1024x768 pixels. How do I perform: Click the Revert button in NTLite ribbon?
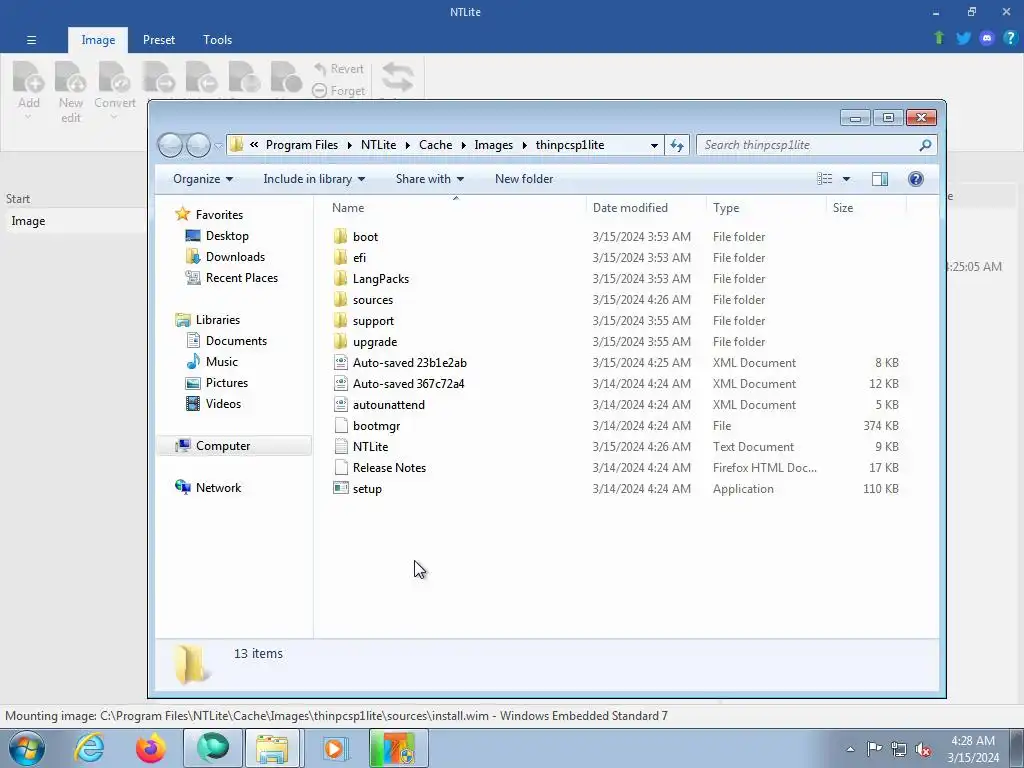tap(338, 69)
